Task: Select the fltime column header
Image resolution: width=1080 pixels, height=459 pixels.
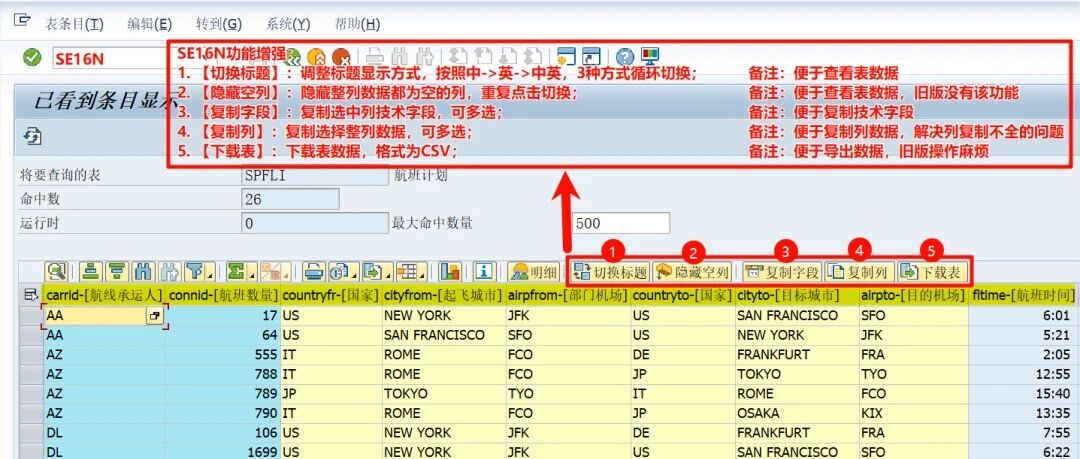Action: coord(1023,296)
